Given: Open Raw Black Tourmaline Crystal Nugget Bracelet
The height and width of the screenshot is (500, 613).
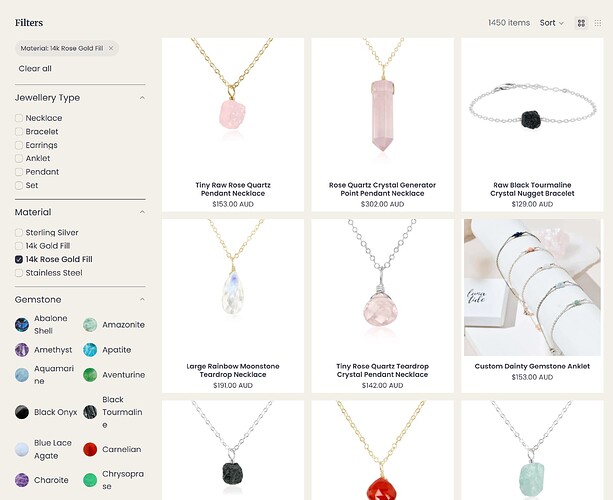Looking at the screenshot, I should 532,189.
